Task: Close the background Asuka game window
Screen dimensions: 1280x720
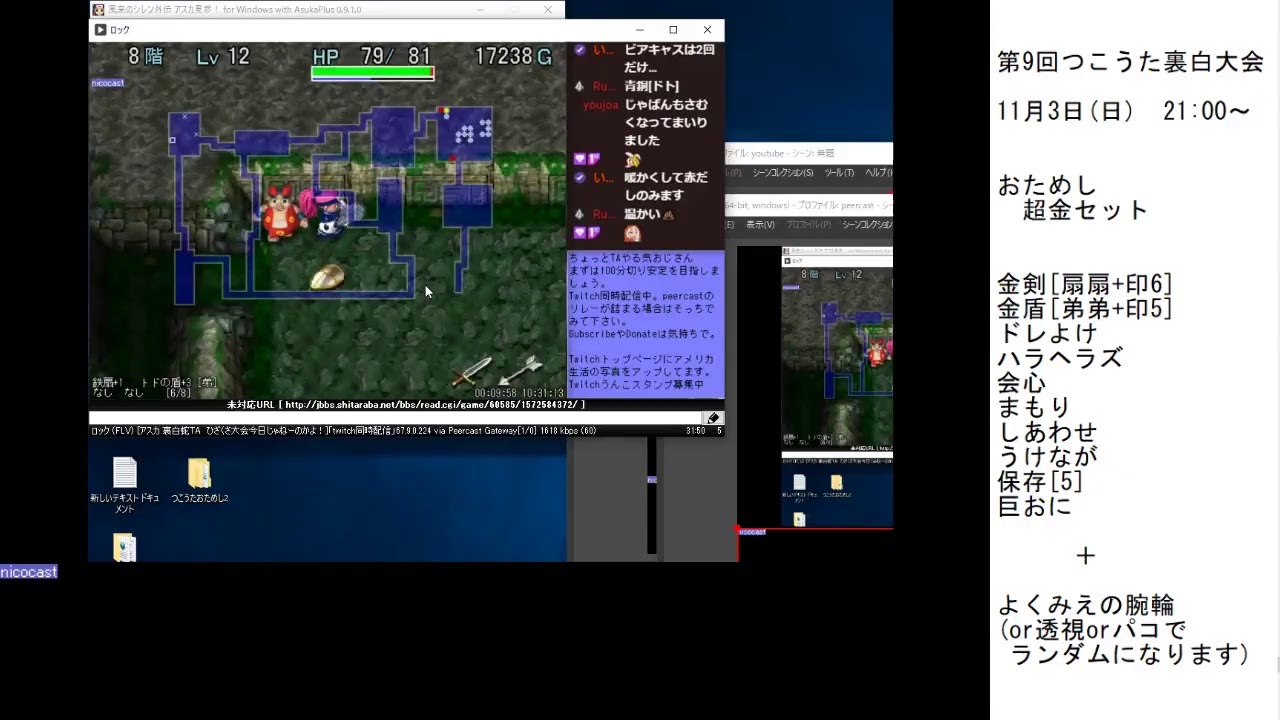Action: pos(548,9)
